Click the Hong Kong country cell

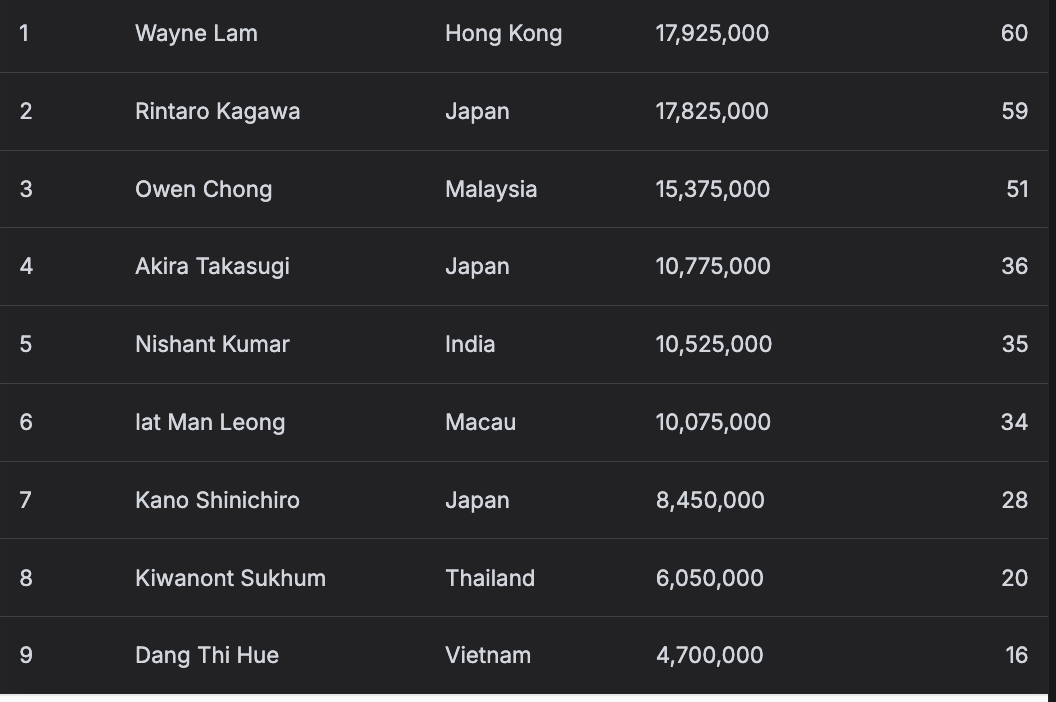(503, 34)
